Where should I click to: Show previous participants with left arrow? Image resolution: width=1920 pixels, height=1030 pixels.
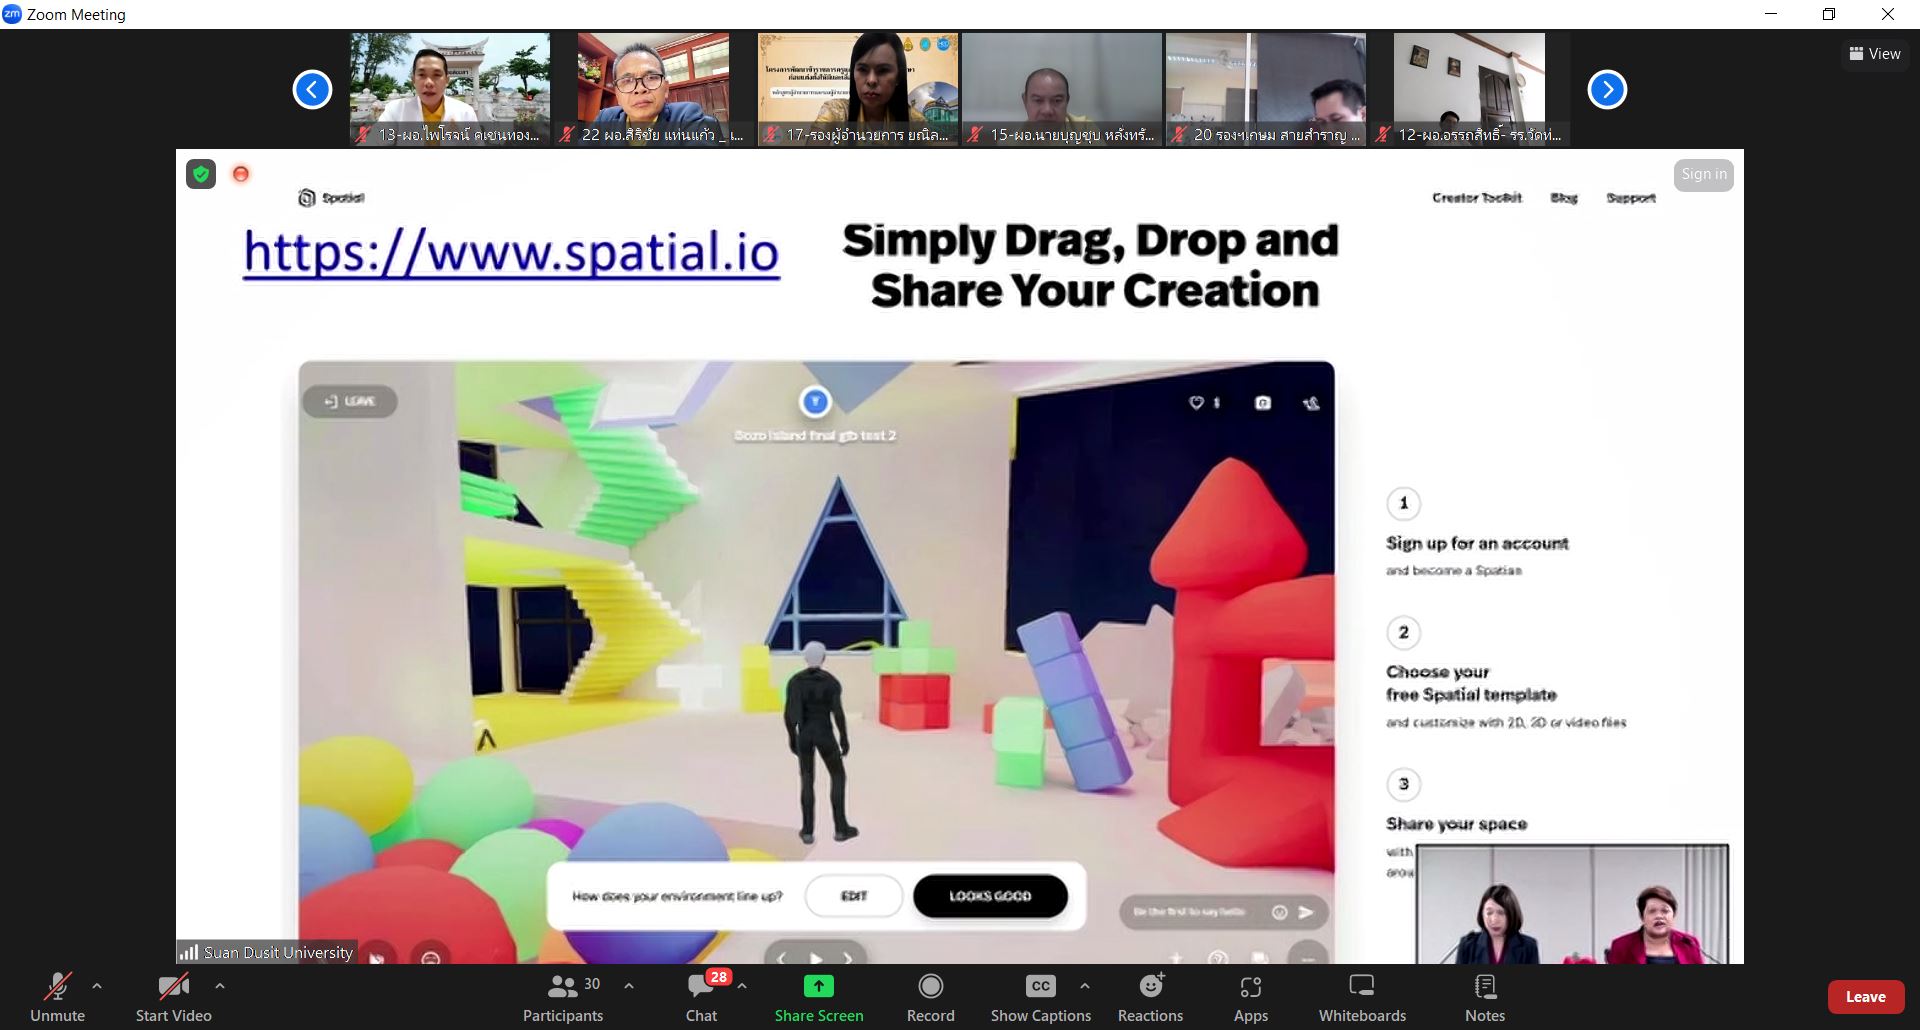click(312, 89)
